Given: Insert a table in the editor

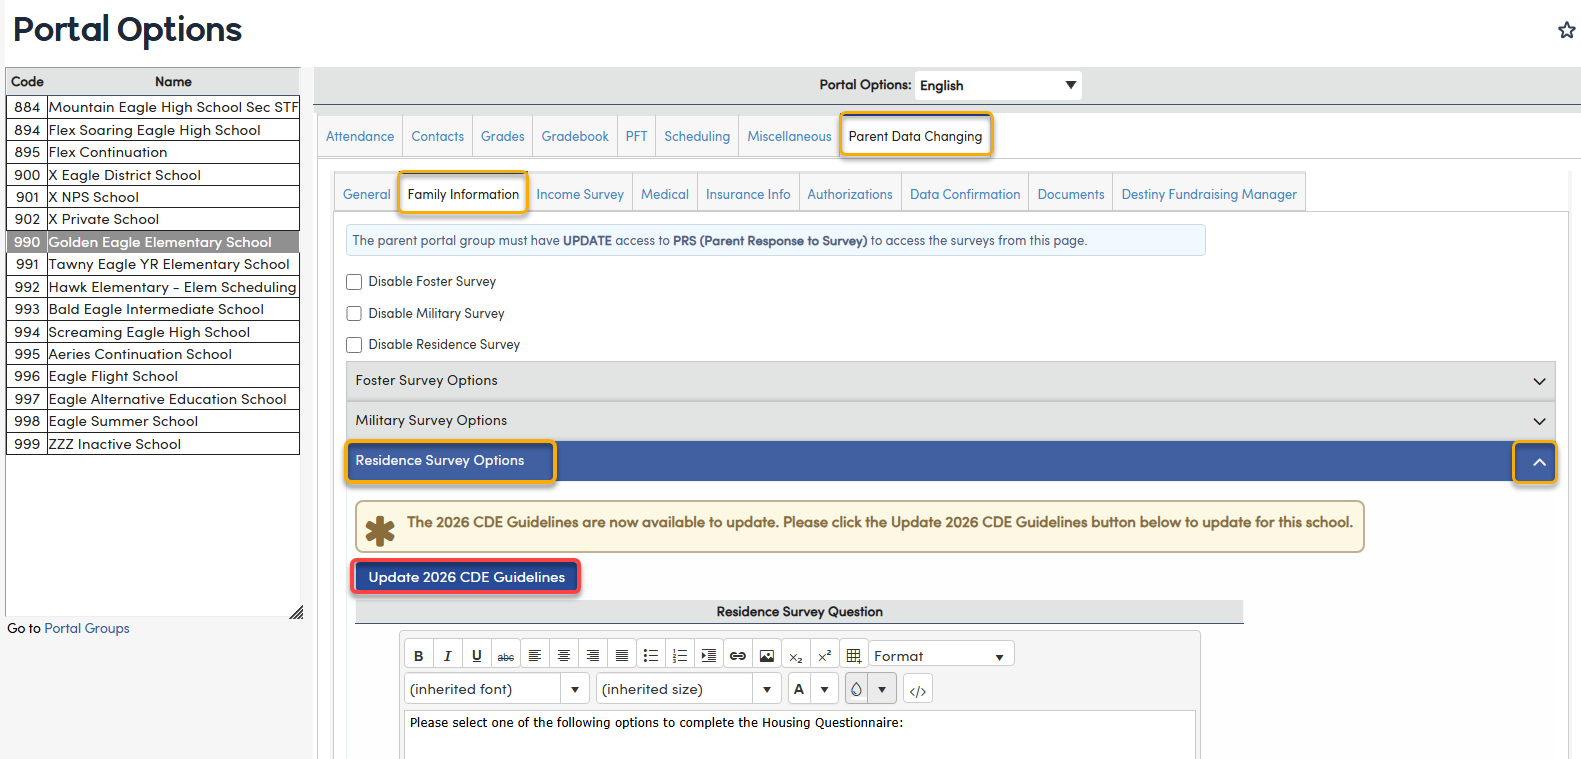Looking at the screenshot, I should (x=854, y=656).
